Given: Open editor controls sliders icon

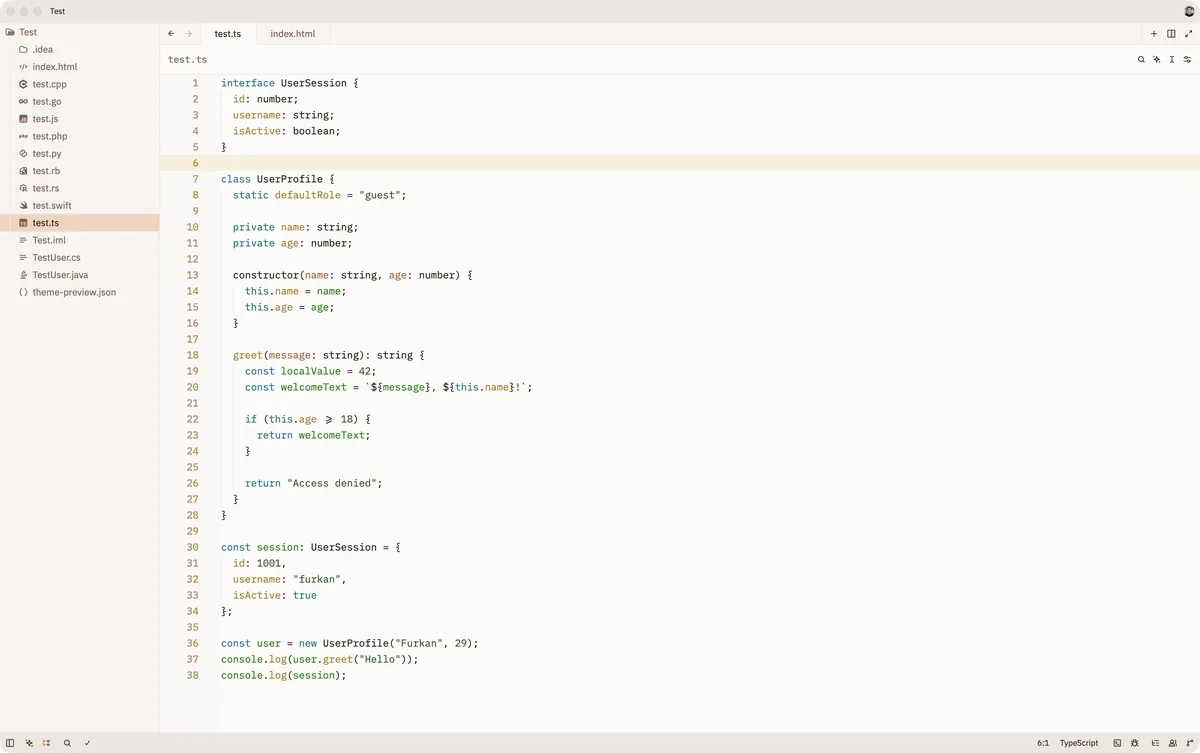Looking at the screenshot, I should coord(1188,59).
